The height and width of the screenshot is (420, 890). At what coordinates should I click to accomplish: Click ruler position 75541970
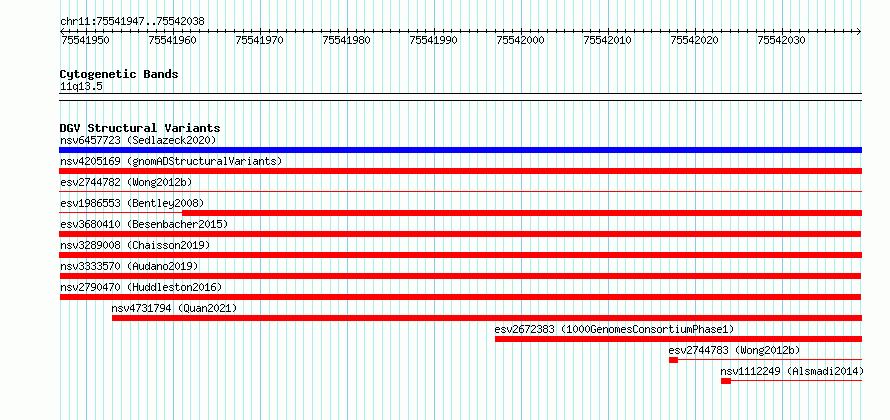pos(259,40)
